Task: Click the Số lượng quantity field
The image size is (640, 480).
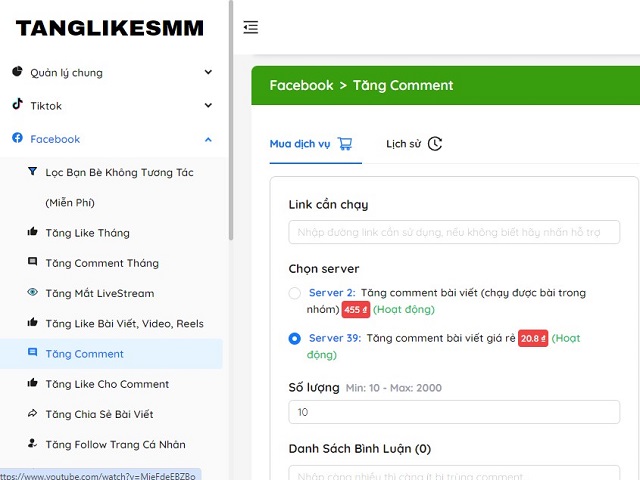Action: (x=454, y=412)
